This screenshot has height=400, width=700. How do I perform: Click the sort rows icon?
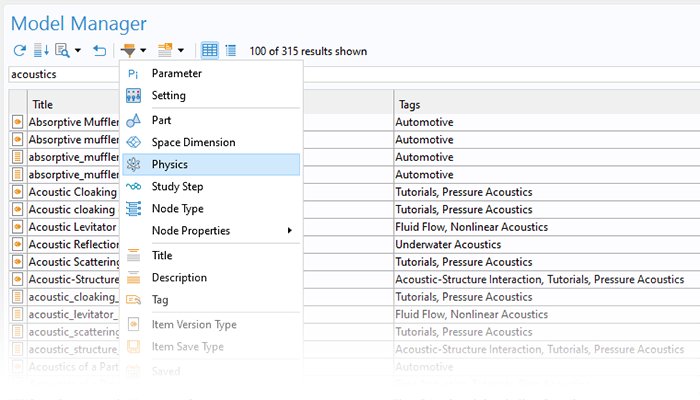pos(41,50)
